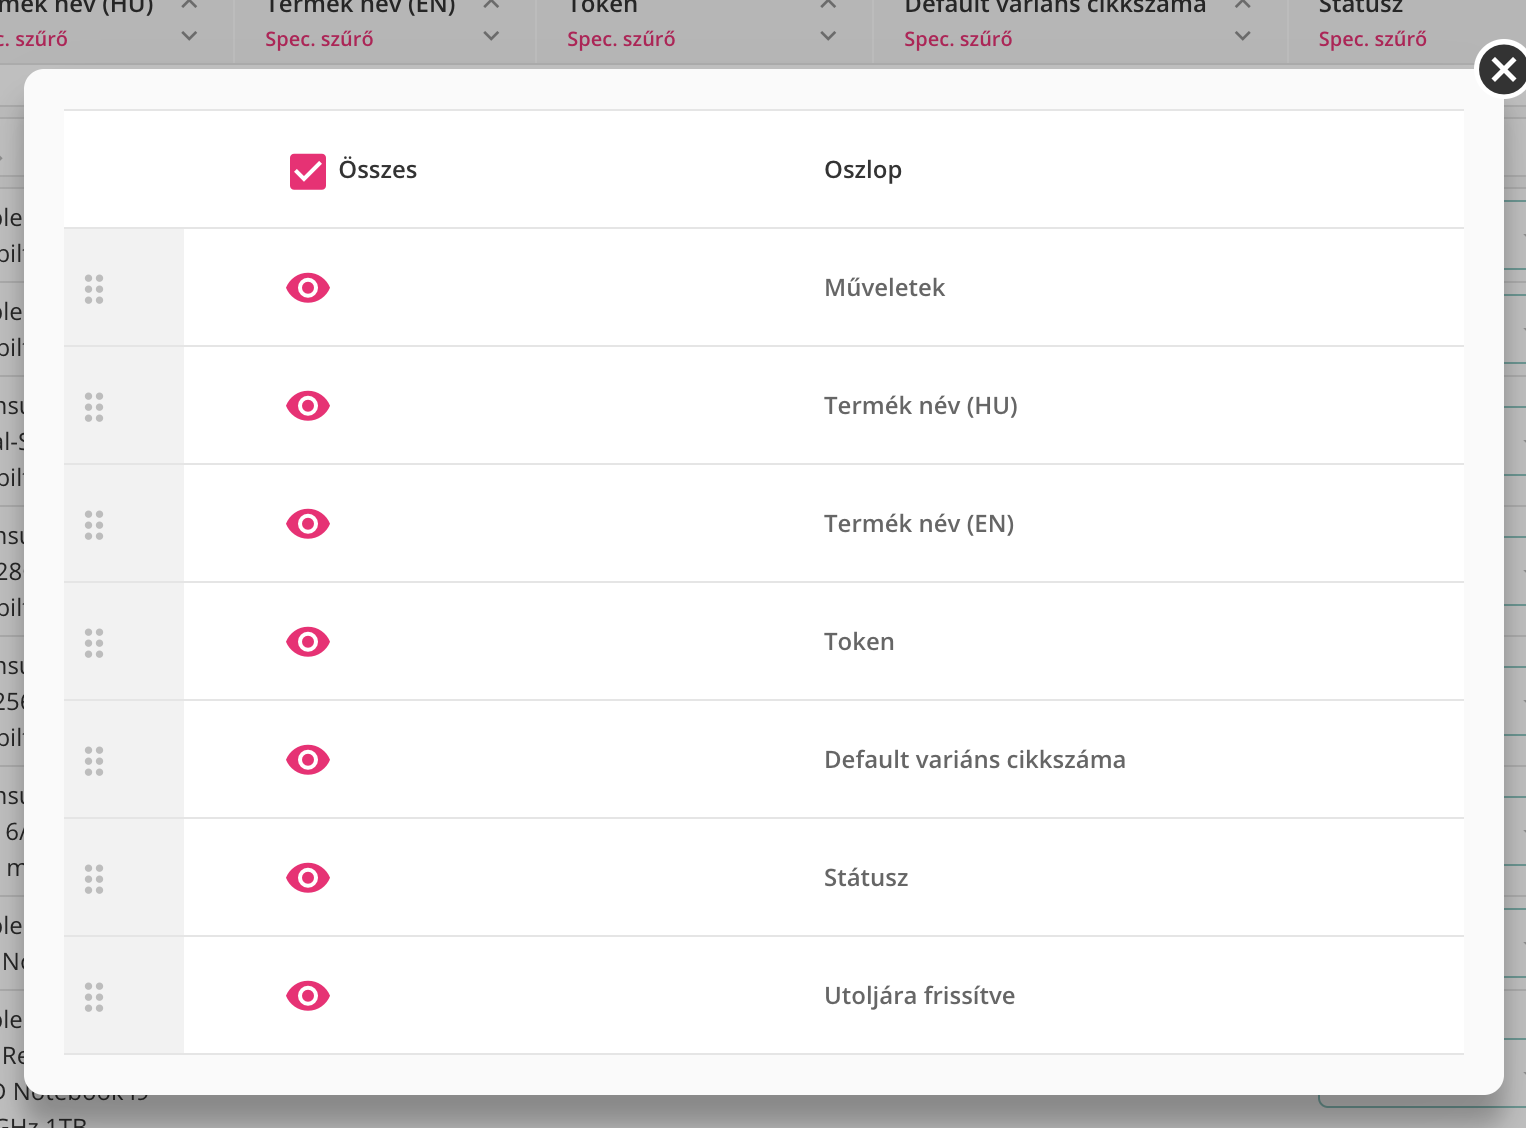Hide the Token column
Image resolution: width=1526 pixels, height=1128 pixels.
(307, 642)
